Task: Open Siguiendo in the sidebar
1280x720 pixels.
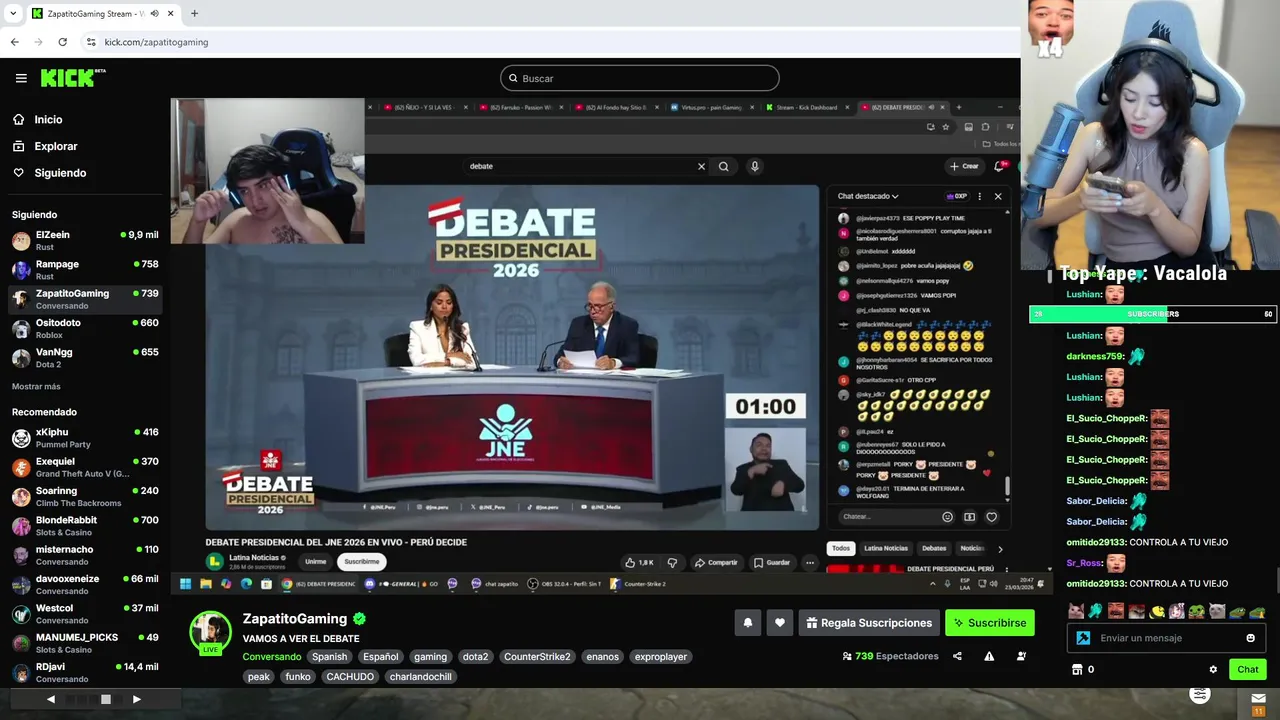Action: click(x=60, y=173)
